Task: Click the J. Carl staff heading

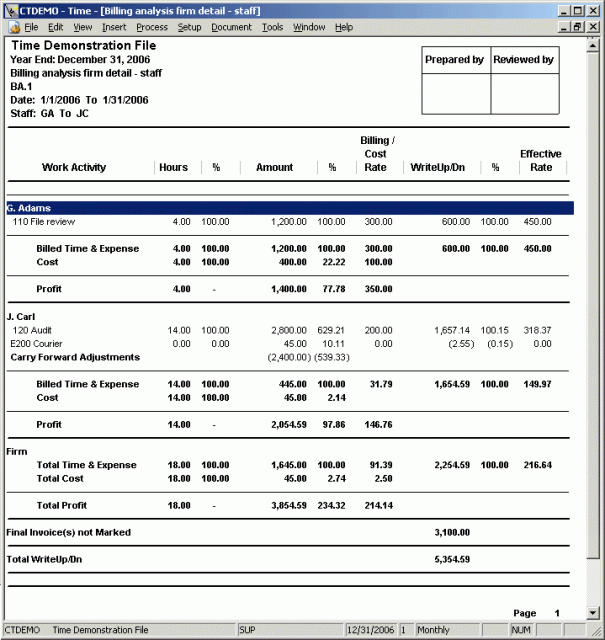Action: [x=23, y=316]
